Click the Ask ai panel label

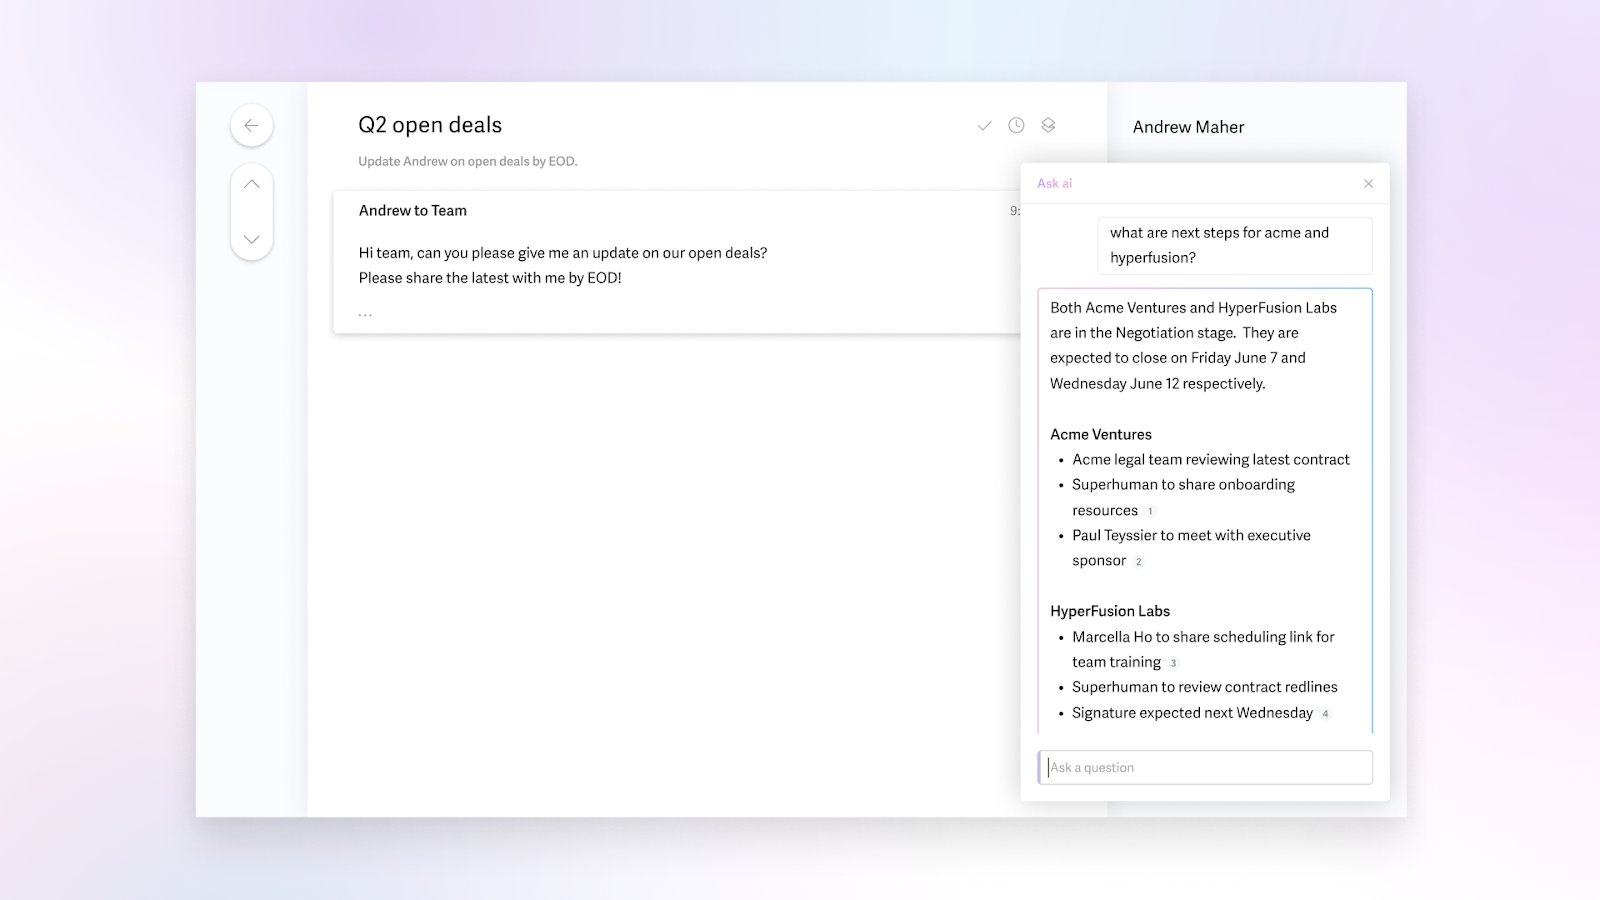(x=1054, y=184)
